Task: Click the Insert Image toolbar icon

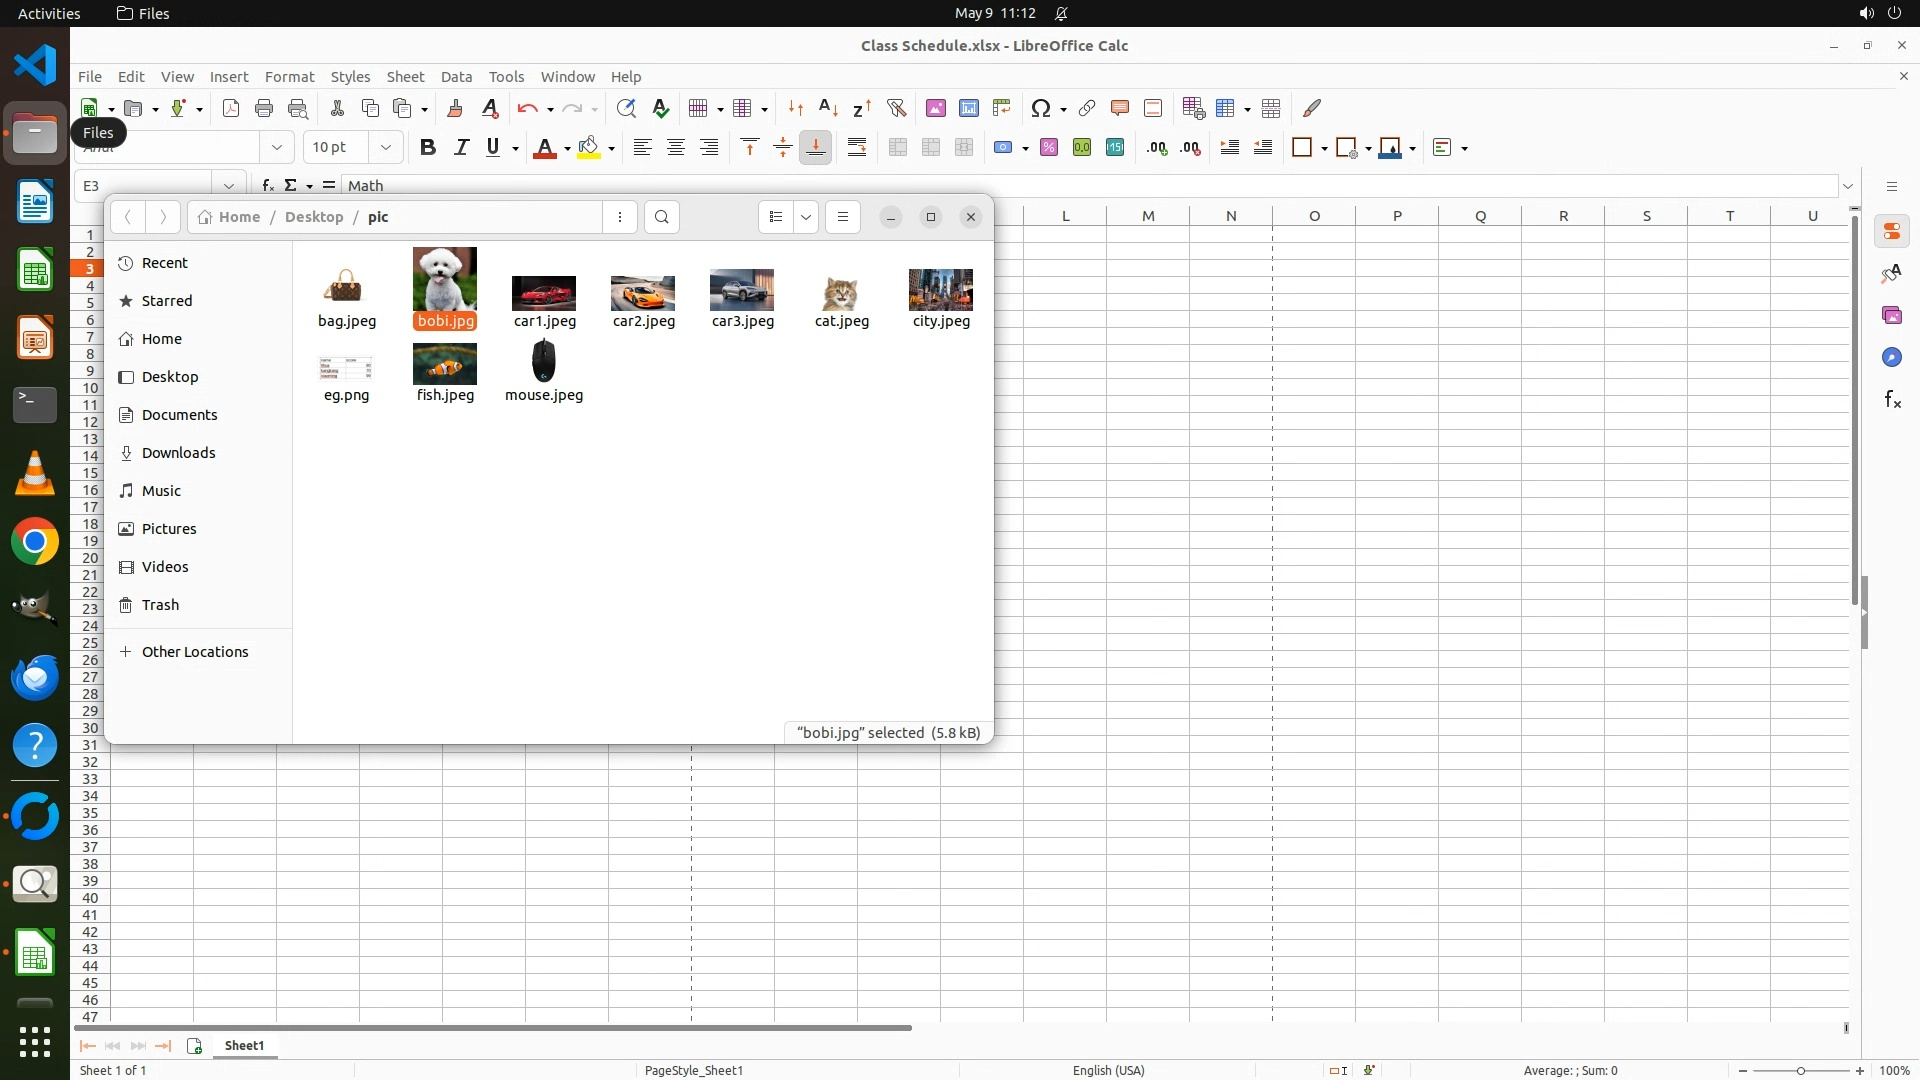Action: pyautogui.click(x=935, y=108)
